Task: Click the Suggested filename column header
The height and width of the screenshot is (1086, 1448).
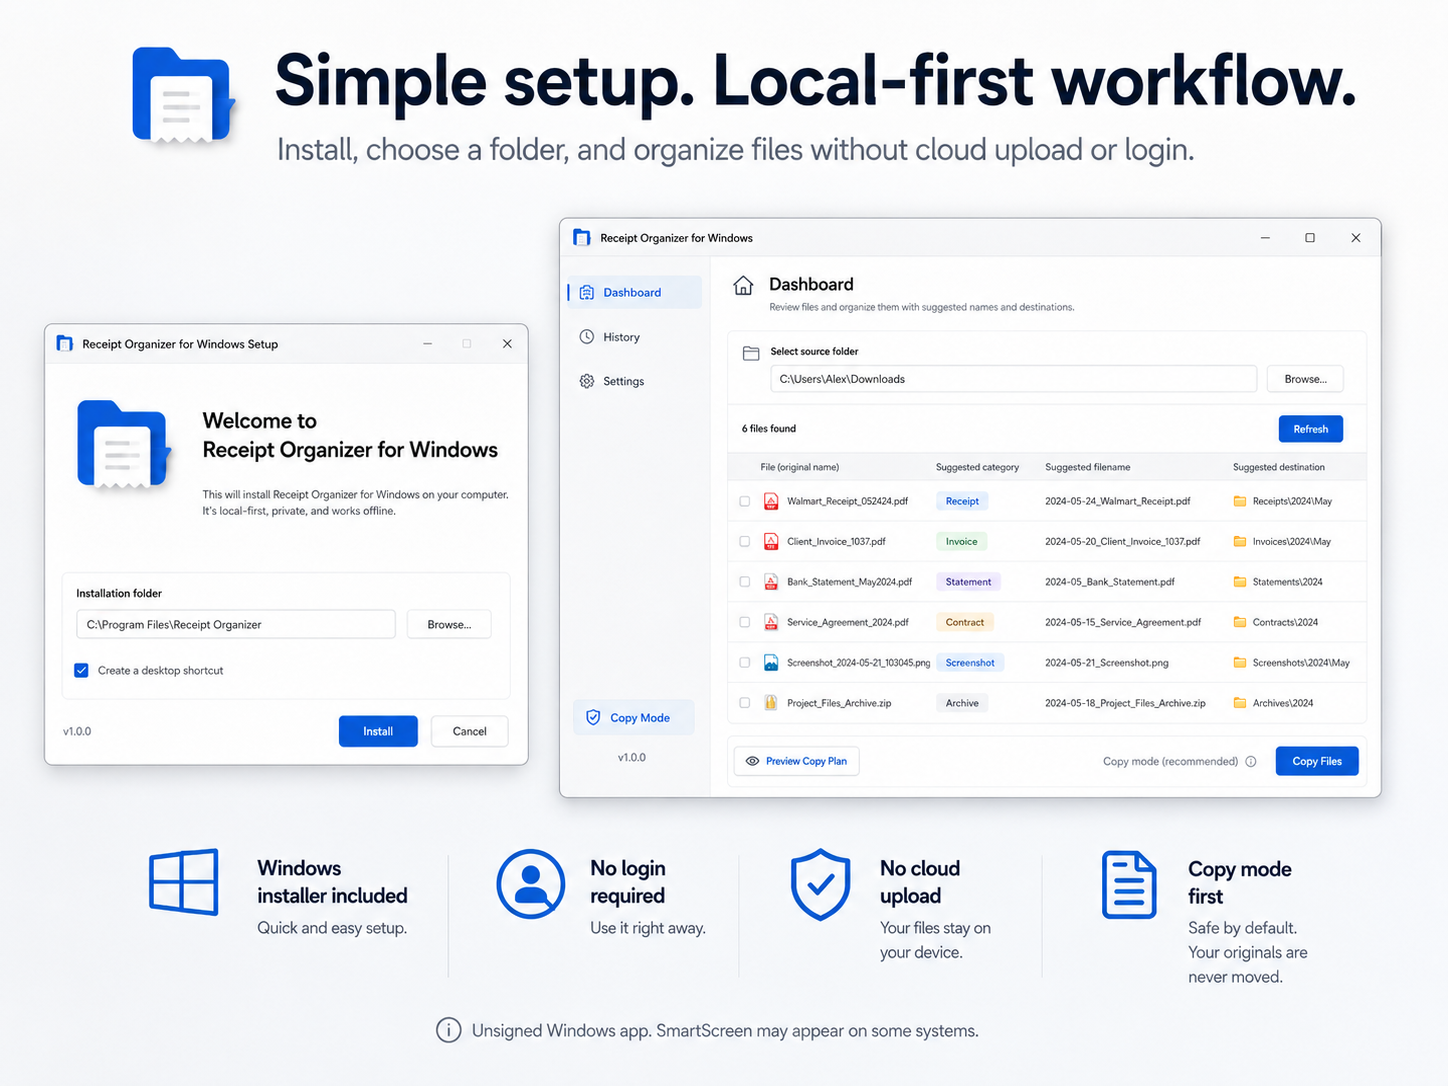Action: pos(1088,467)
